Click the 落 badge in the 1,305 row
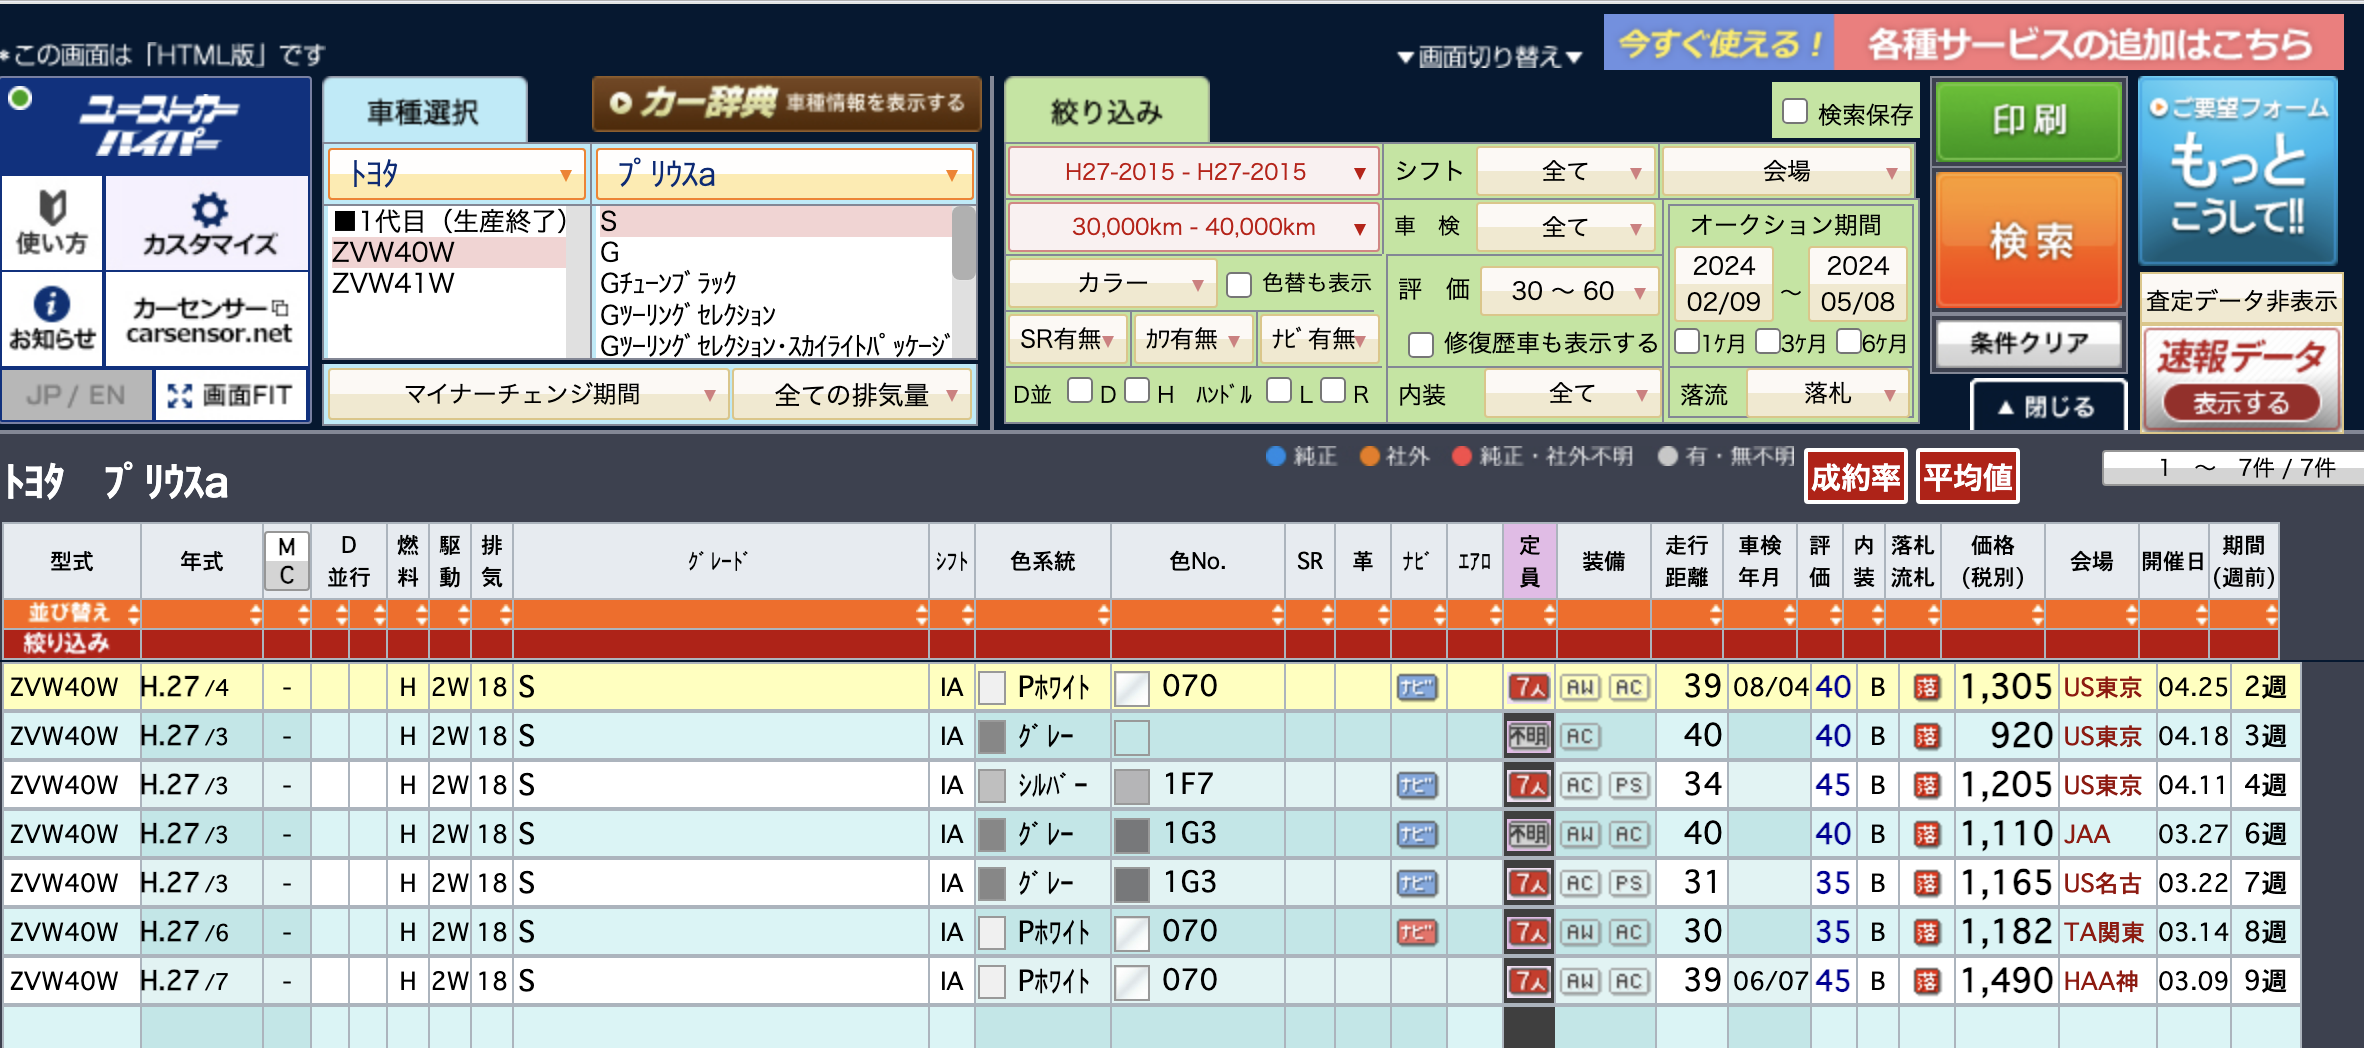 click(1926, 687)
